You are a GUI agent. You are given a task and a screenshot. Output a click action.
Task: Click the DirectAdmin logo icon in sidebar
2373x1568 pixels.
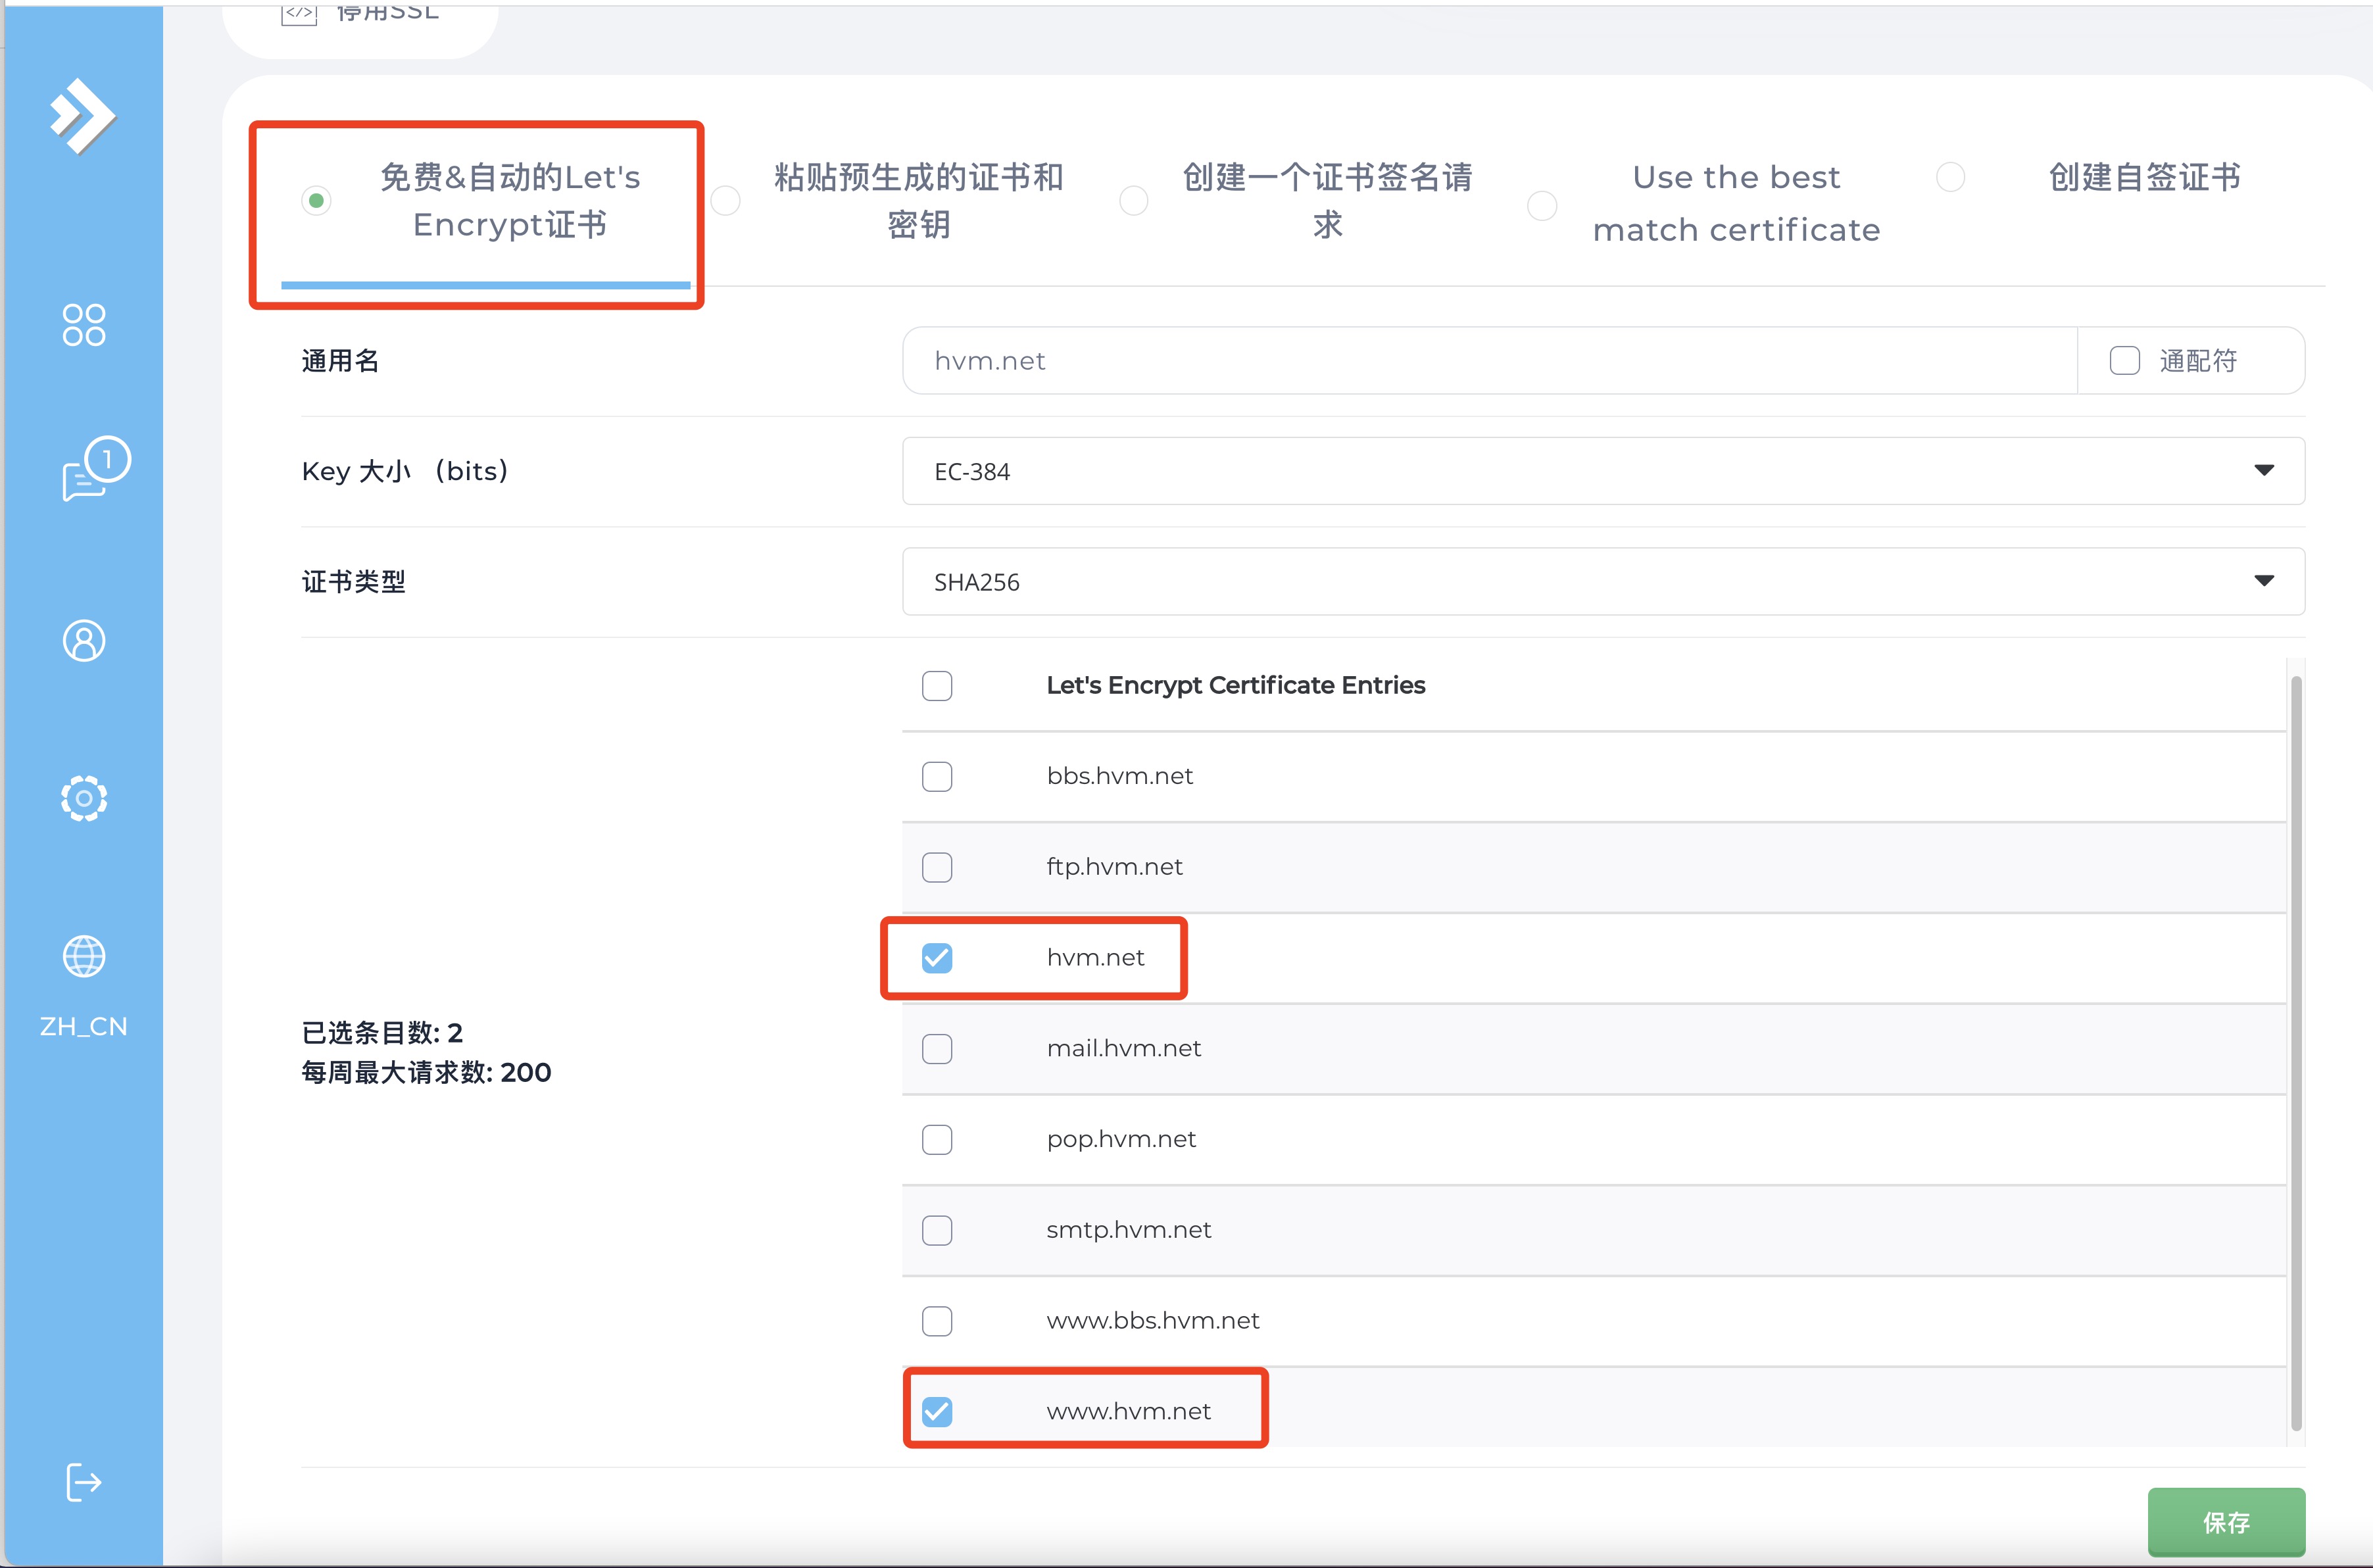(x=83, y=116)
